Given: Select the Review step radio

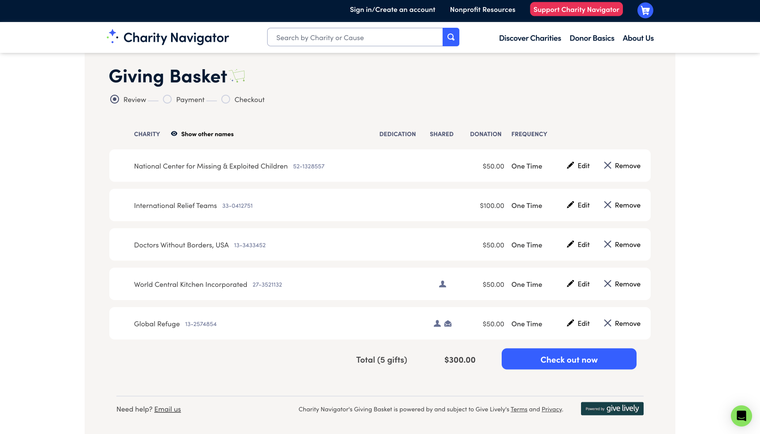Looking at the screenshot, I should (114, 99).
